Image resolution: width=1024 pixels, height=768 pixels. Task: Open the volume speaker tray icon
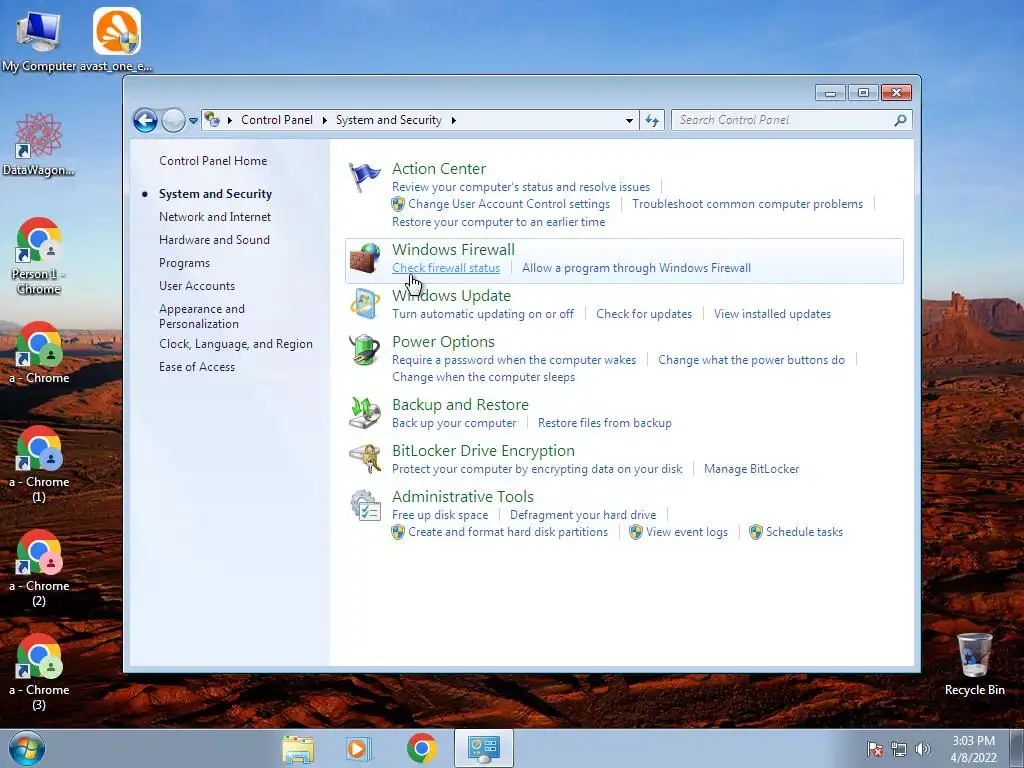point(923,749)
